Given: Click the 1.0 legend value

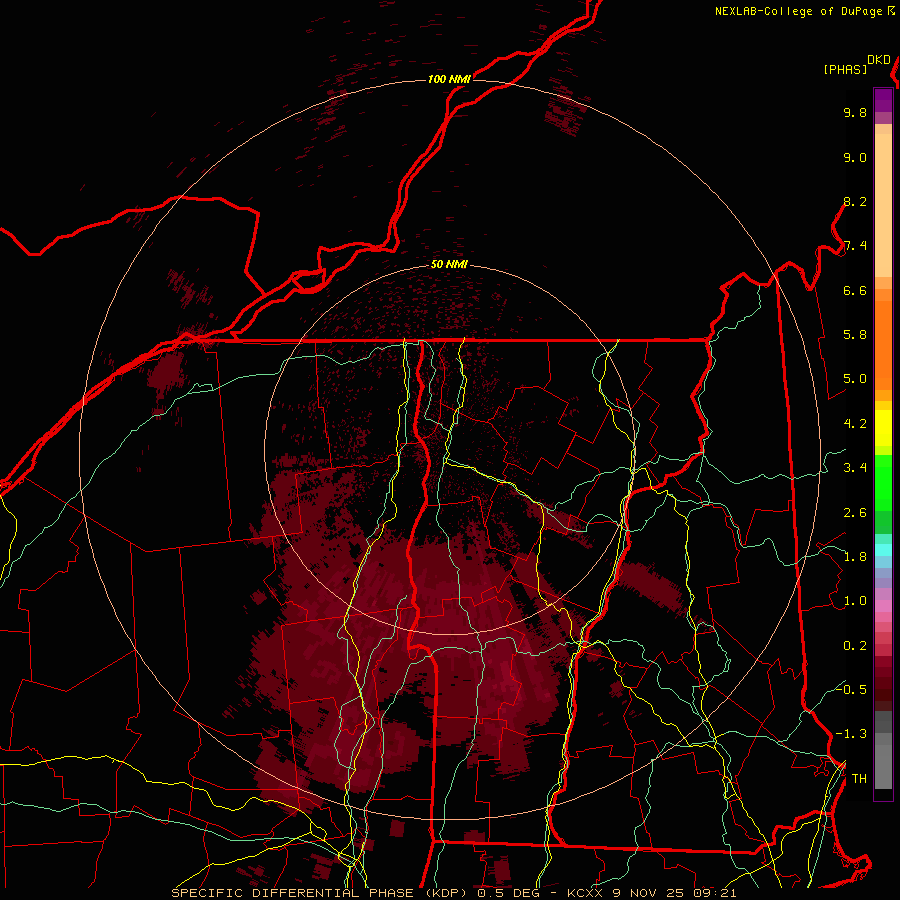Looking at the screenshot, I should coord(855,601).
